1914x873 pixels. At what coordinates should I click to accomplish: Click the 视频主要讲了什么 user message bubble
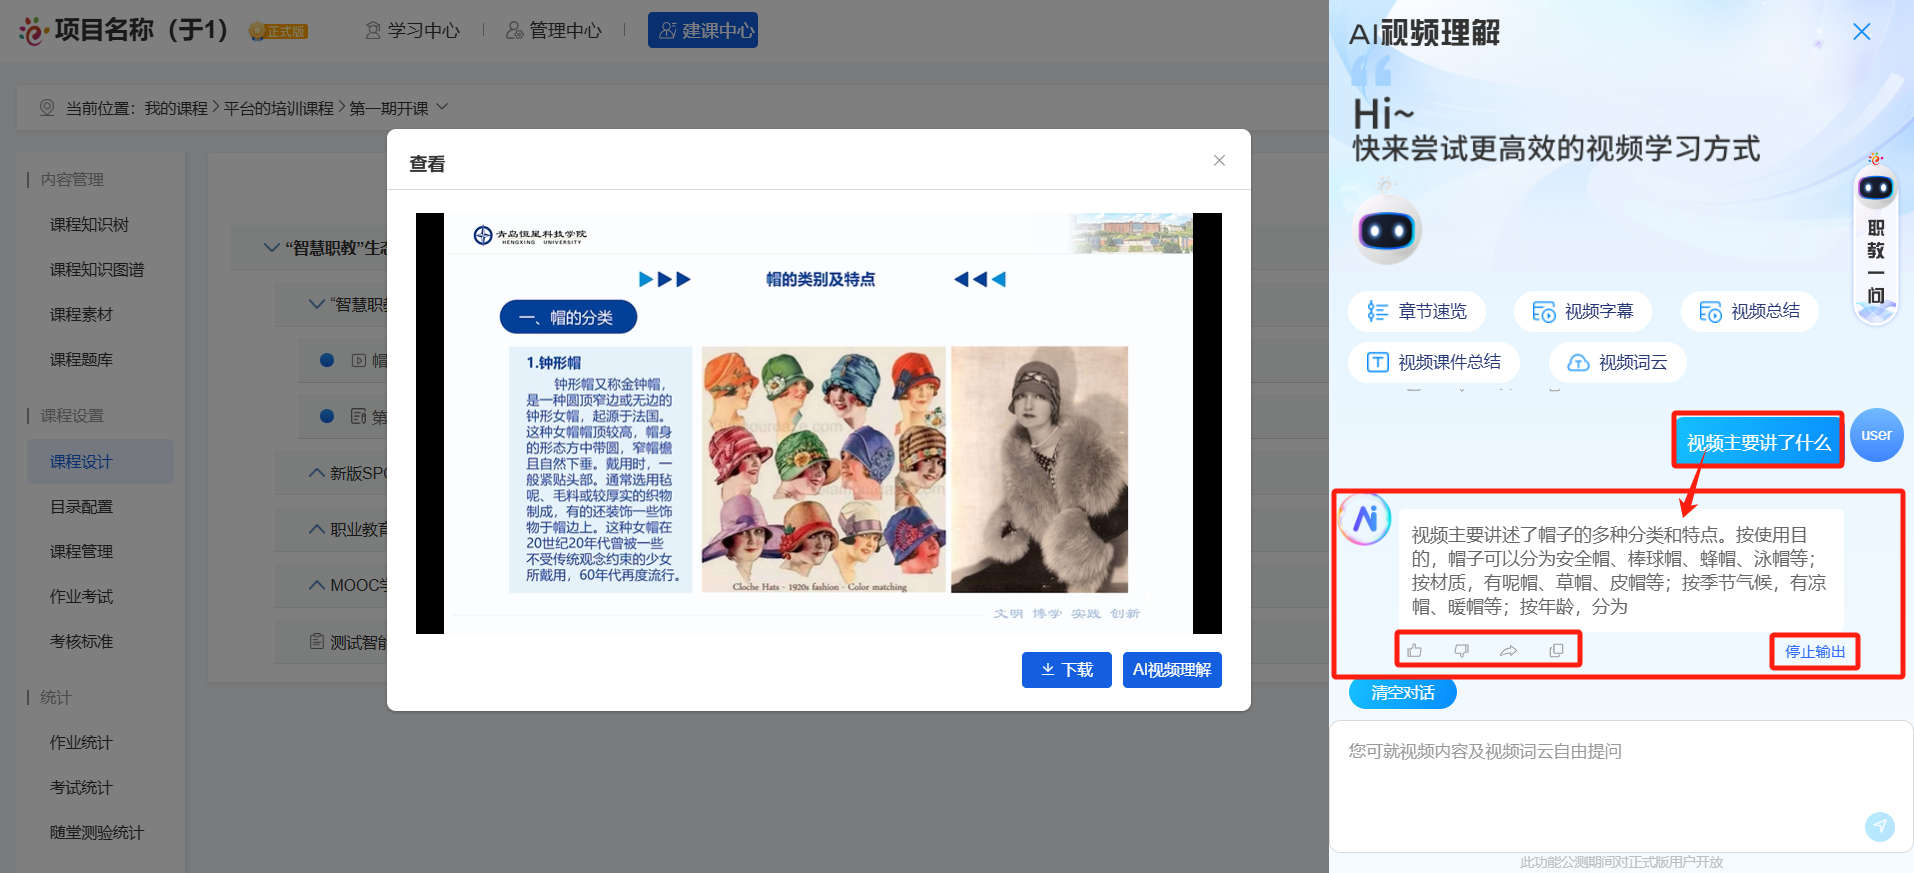click(x=1758, y=442)
